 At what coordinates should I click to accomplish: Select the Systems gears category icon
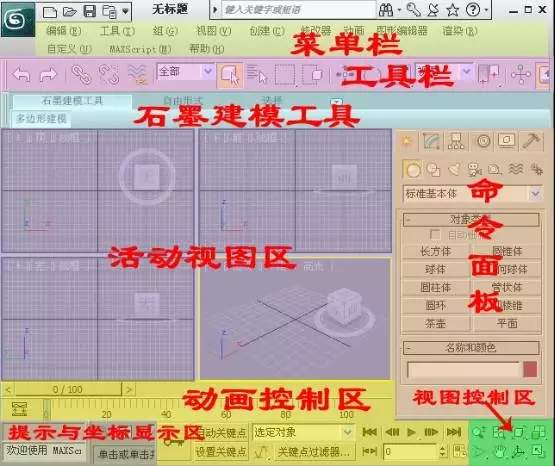537,169
